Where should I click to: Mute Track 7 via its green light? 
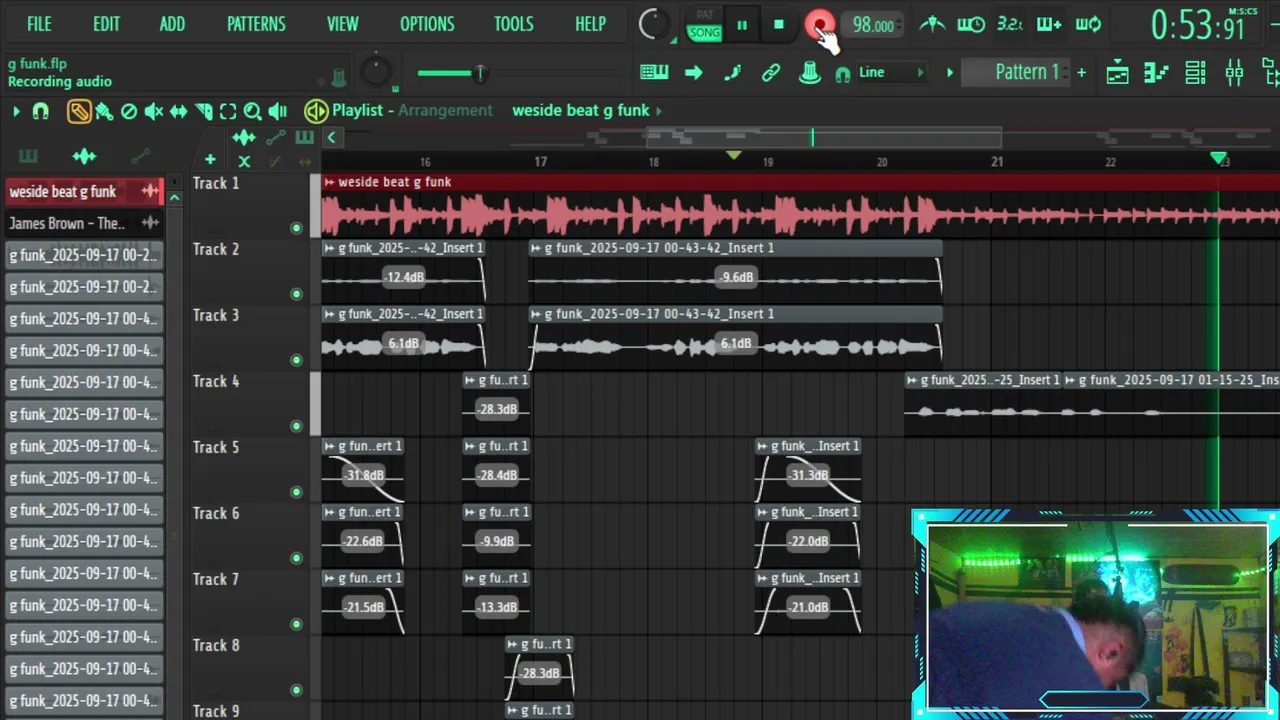point(295,624)
